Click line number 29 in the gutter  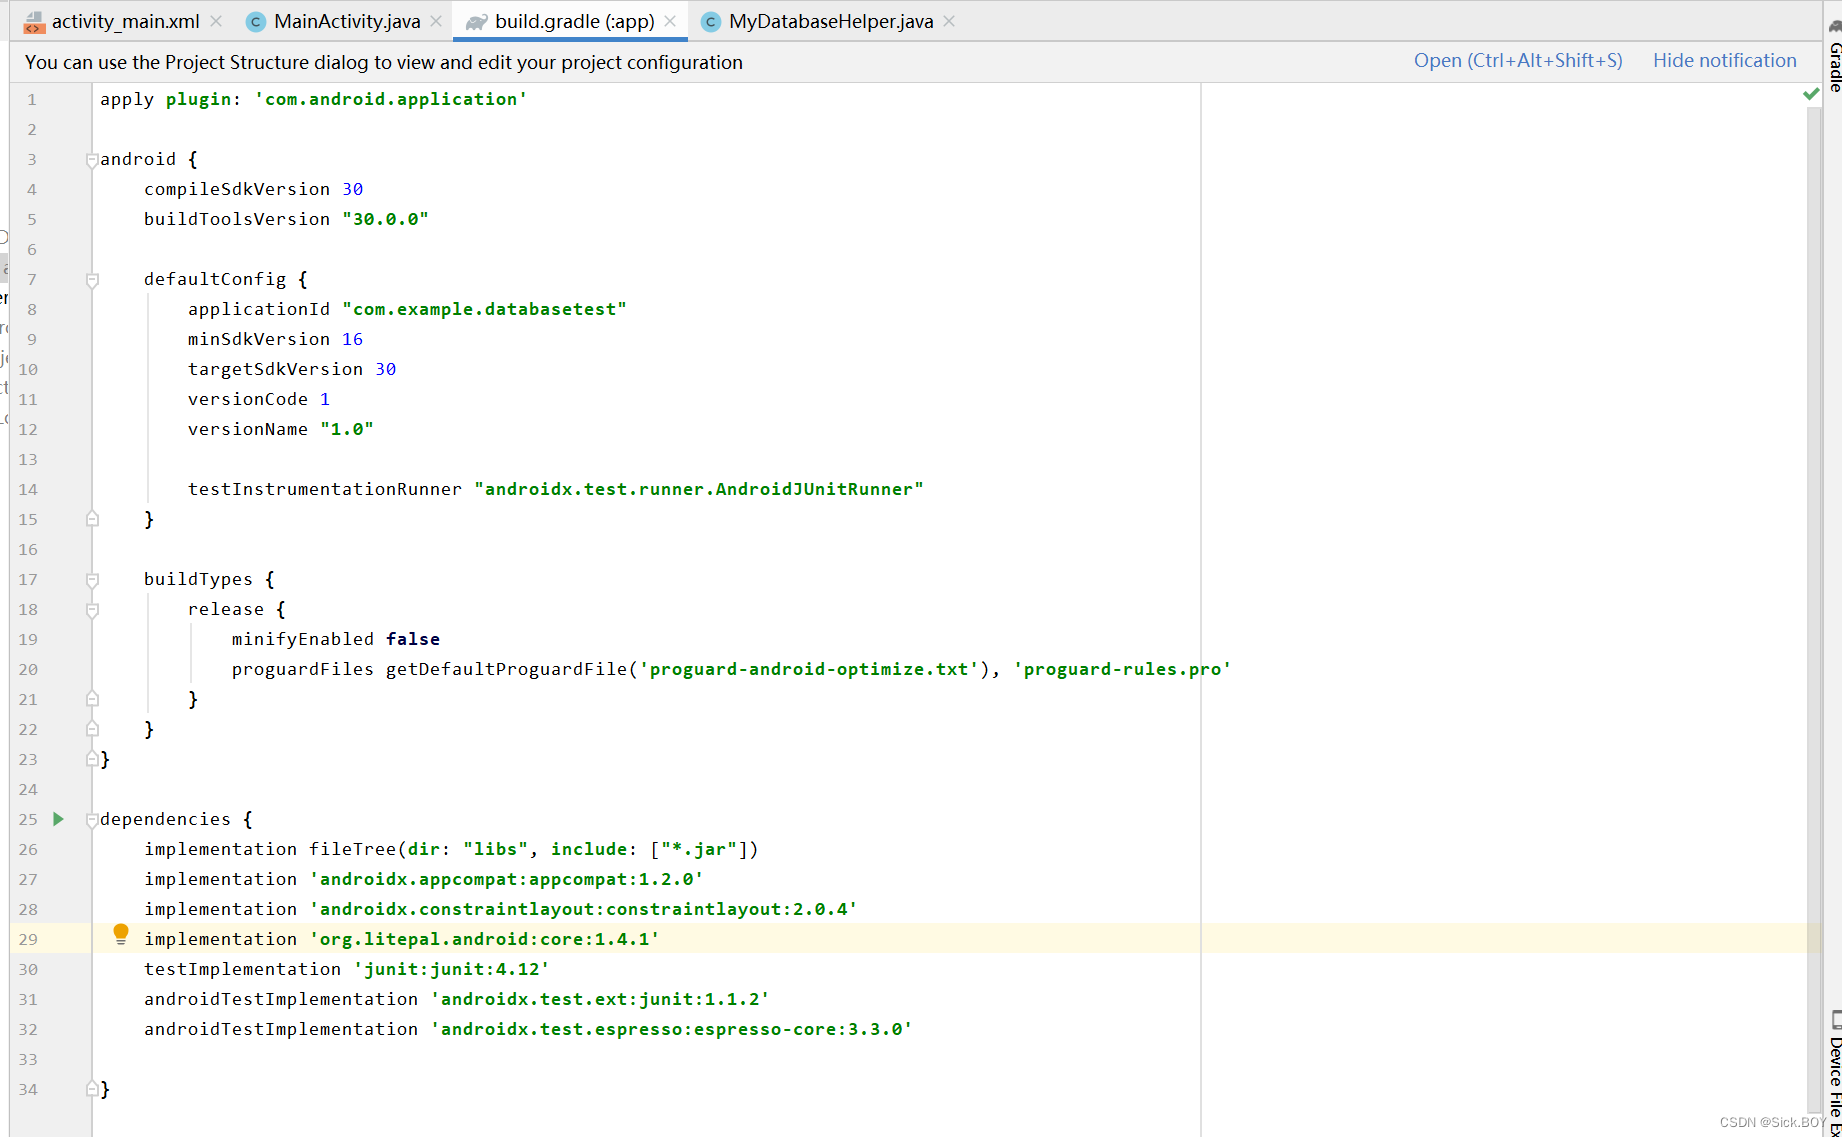(x=28, y=939)
